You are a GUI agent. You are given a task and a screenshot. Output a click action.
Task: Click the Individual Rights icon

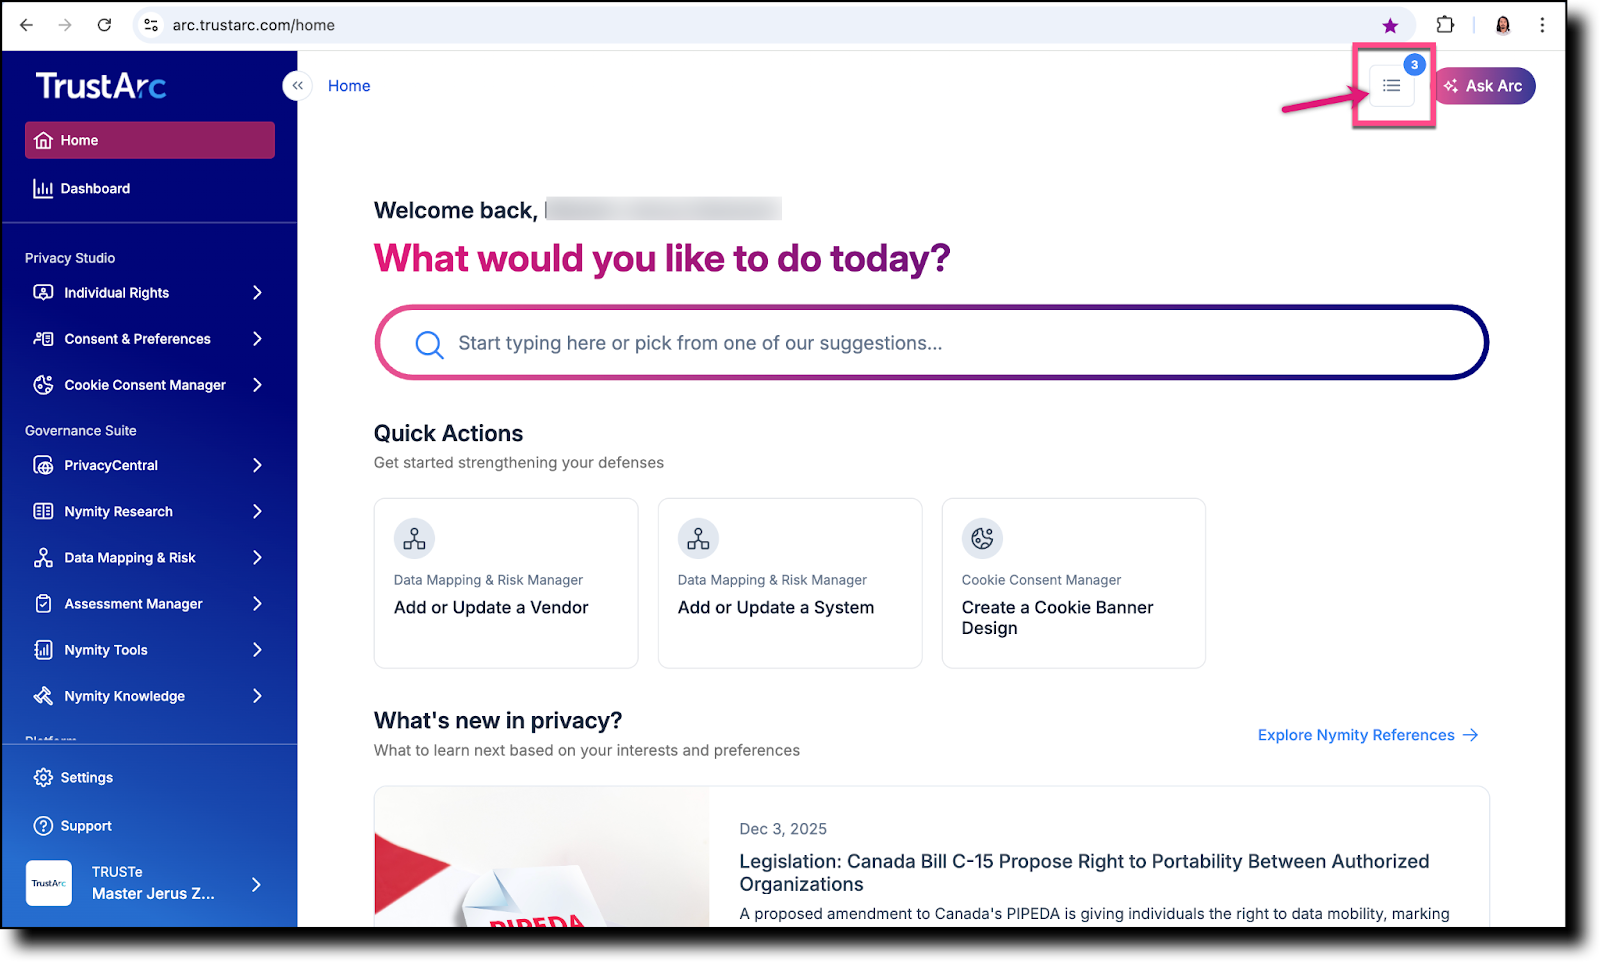[x=43, y=292]
